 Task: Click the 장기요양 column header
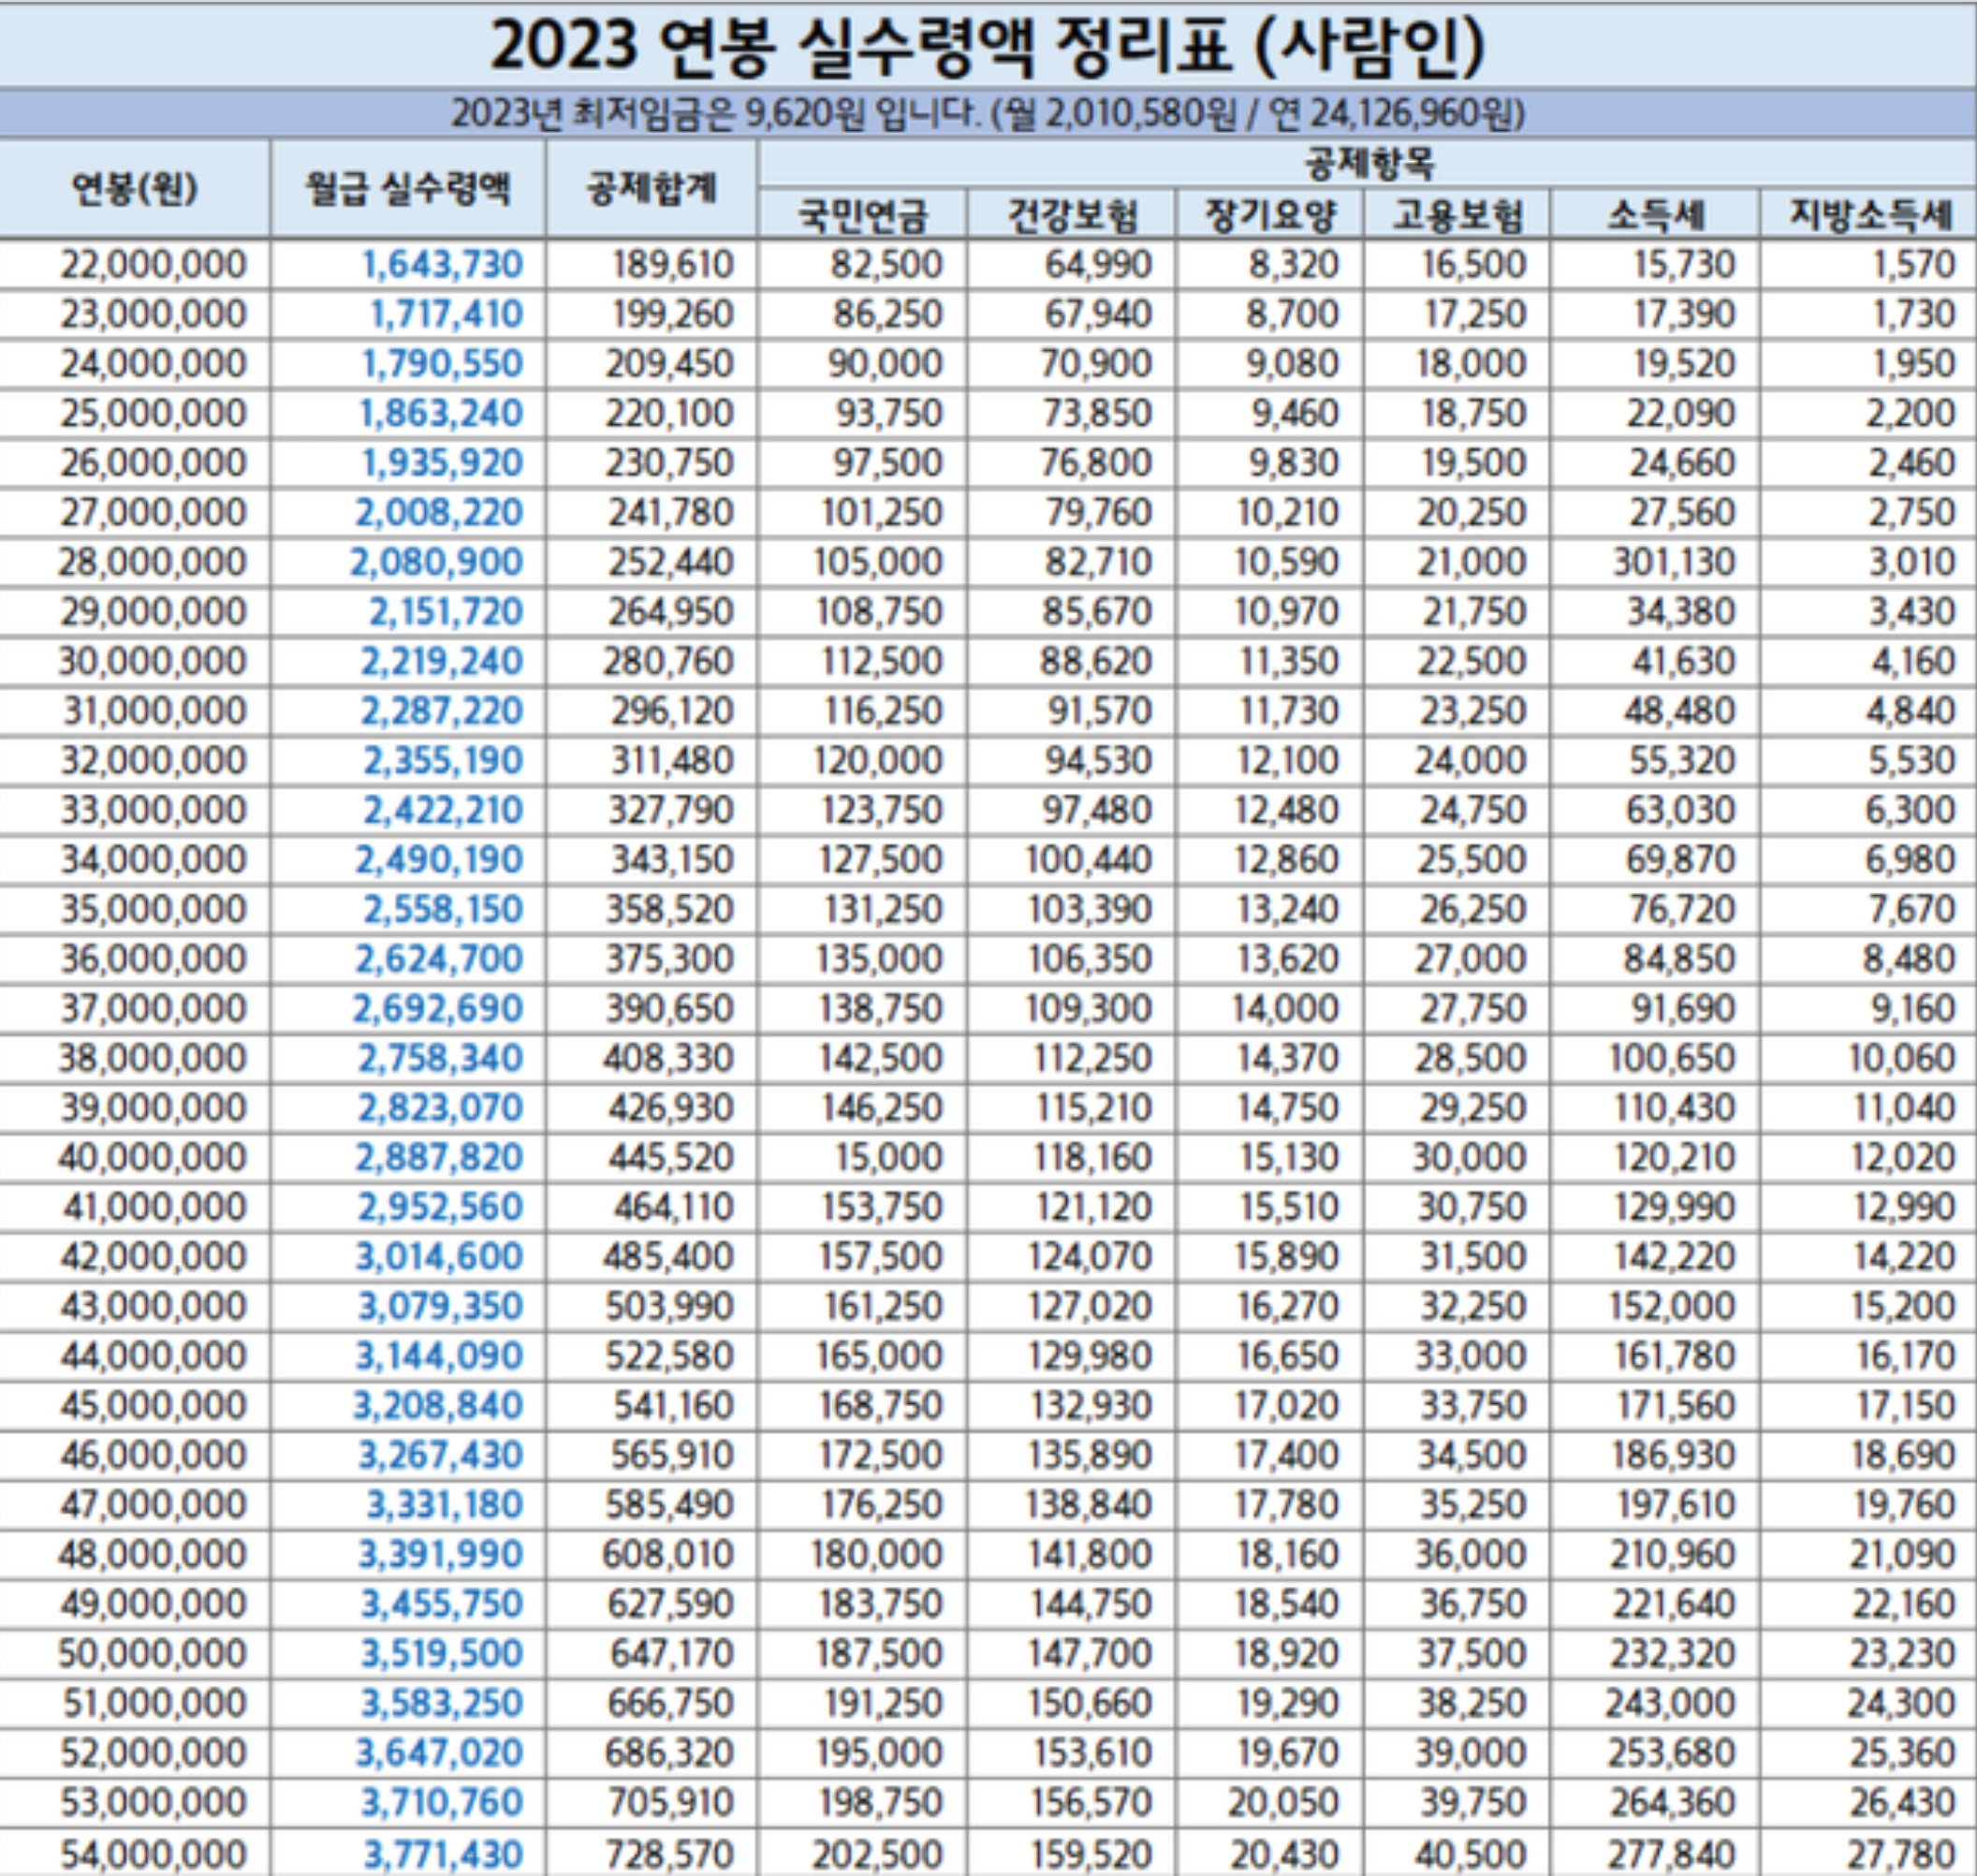tap(1269, 214)
